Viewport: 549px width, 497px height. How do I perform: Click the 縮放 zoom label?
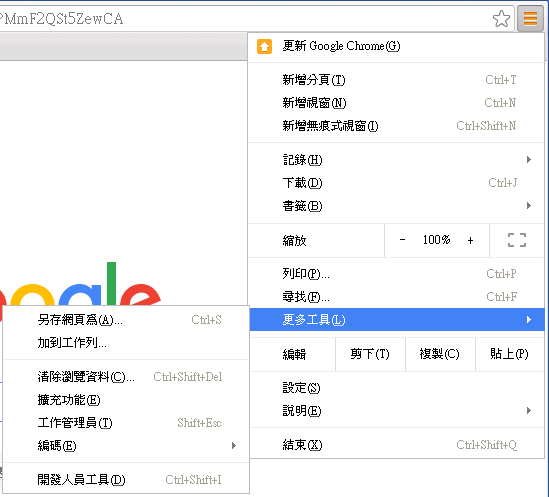294,241
